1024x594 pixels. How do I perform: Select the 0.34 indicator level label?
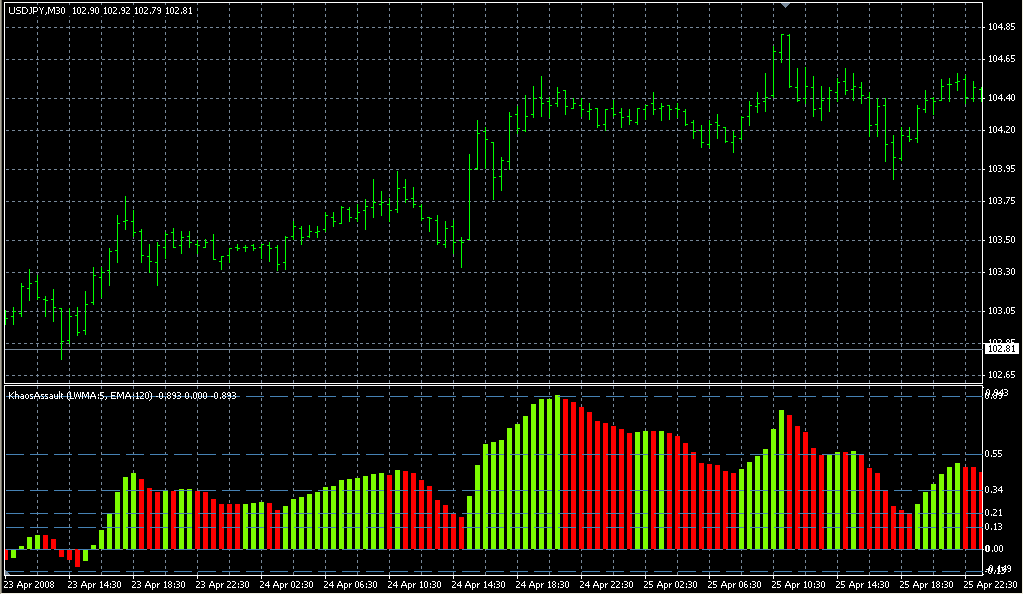click(x=995, y=490)
